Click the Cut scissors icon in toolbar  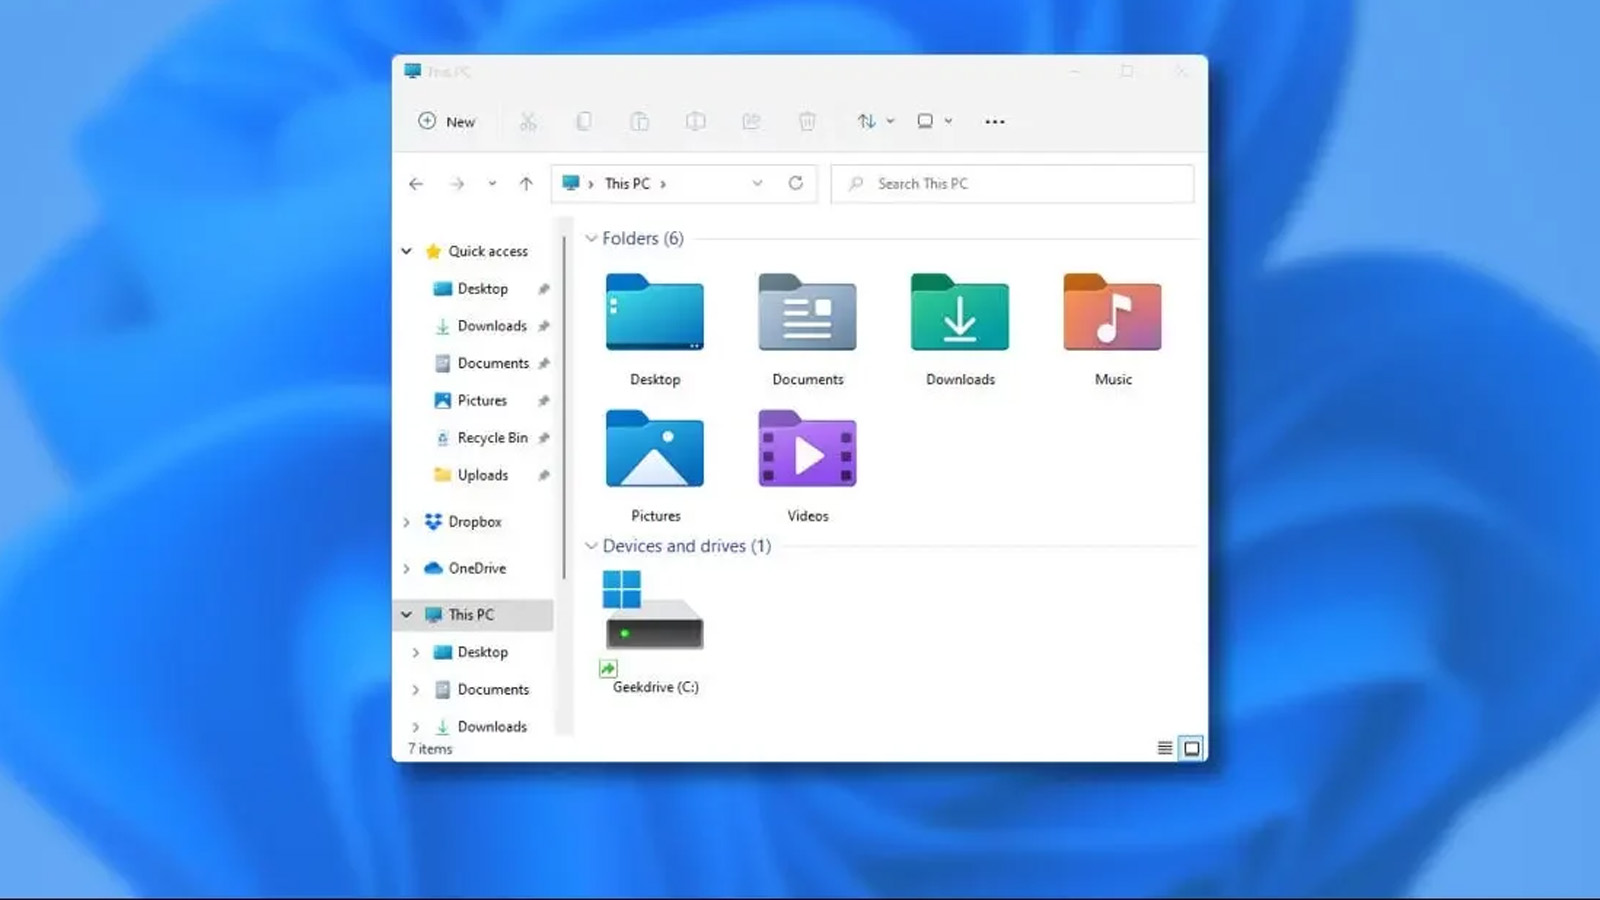(x=528, y=122)
